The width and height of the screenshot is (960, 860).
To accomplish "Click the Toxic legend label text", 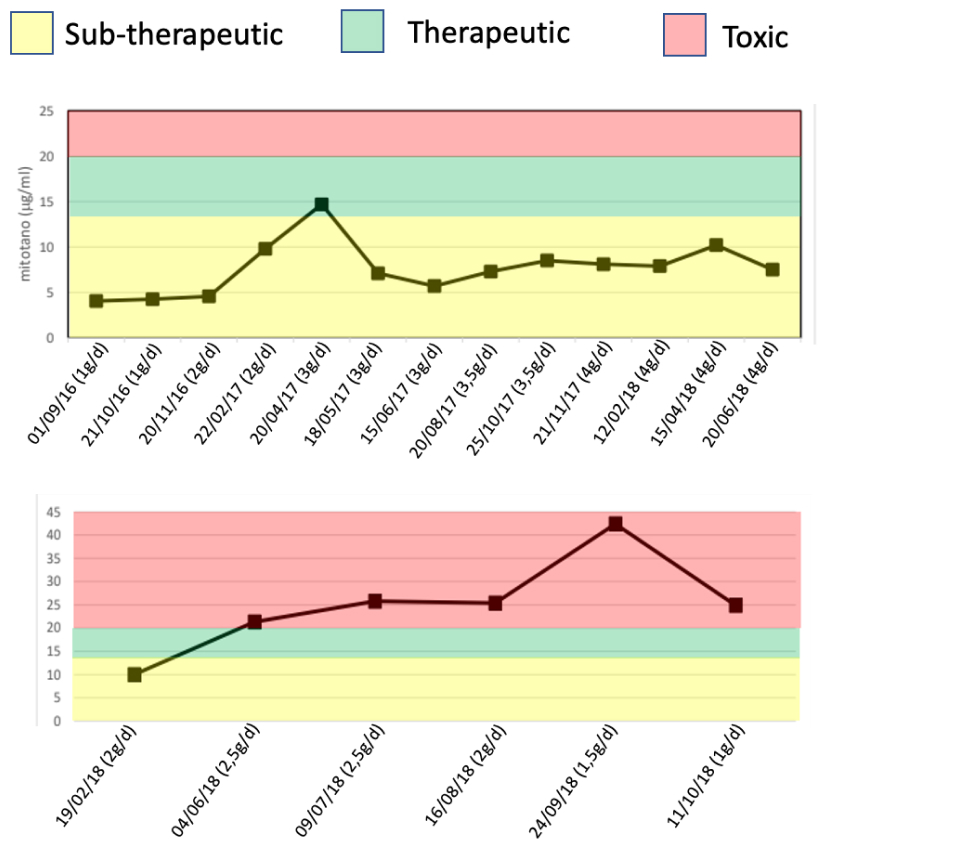I will click(x=755, y=37).
